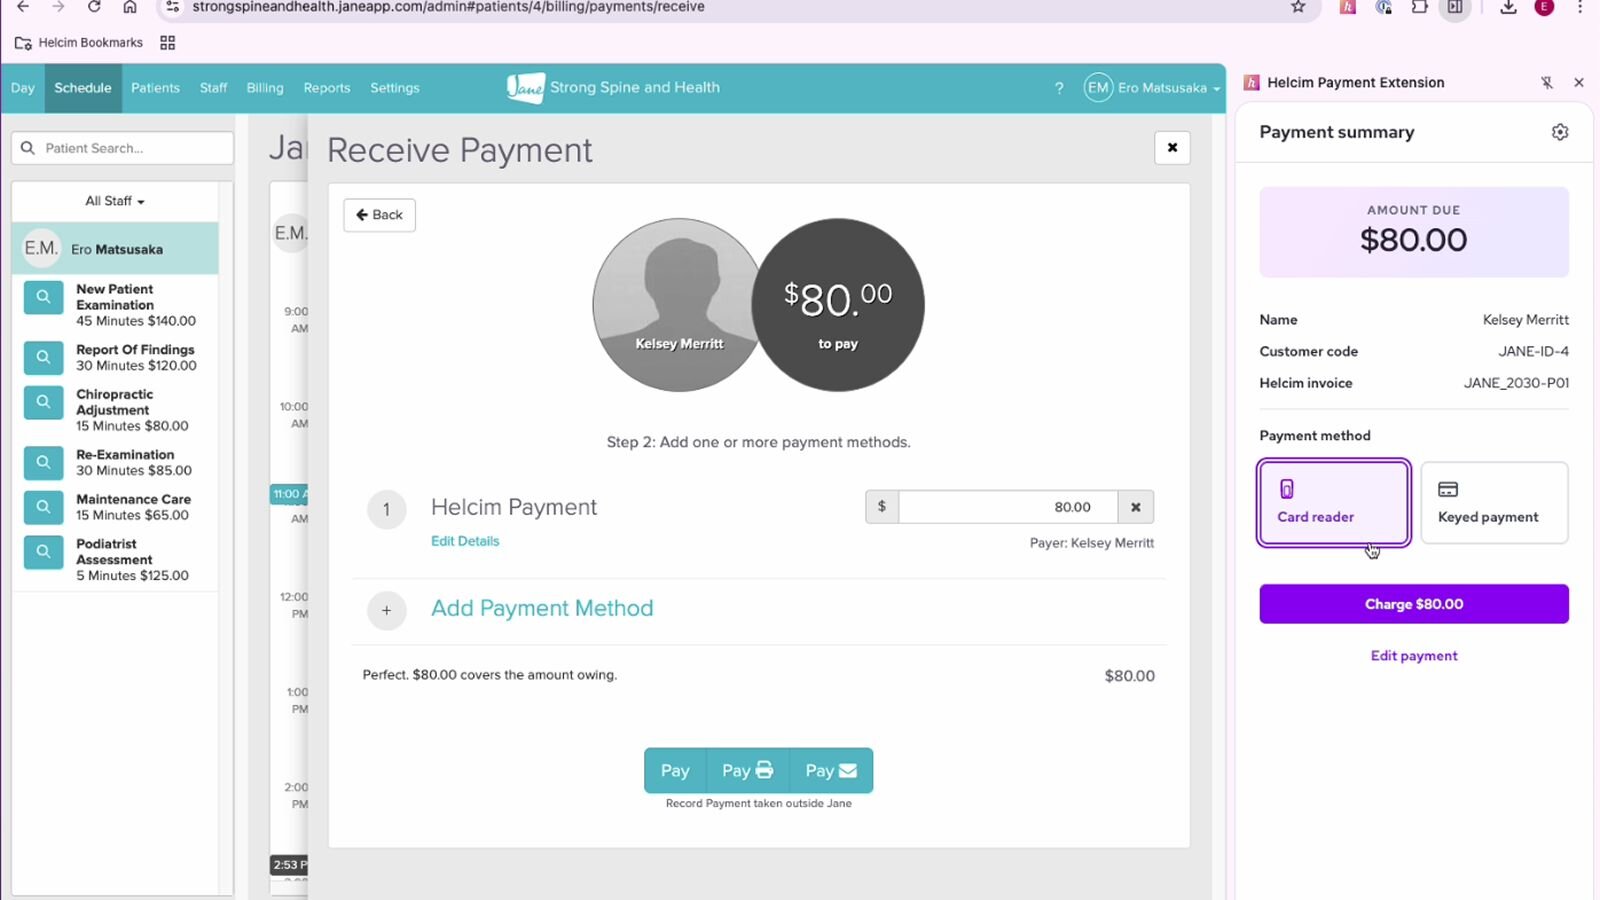
Task: Open the Billing tab
Action: (265, 88)
